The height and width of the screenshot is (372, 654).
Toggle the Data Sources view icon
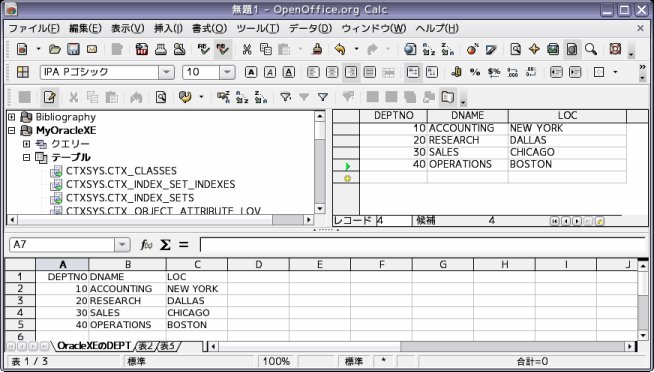[572, 50]
